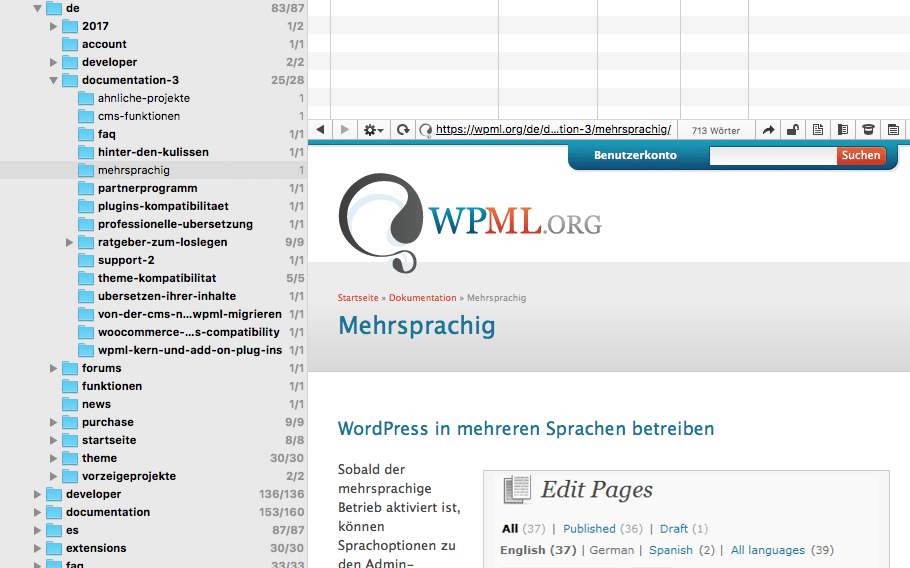Expand the ratgeber-zum-loslegen folder
This screenshot has width=910, height=568.
click(70, 242)
